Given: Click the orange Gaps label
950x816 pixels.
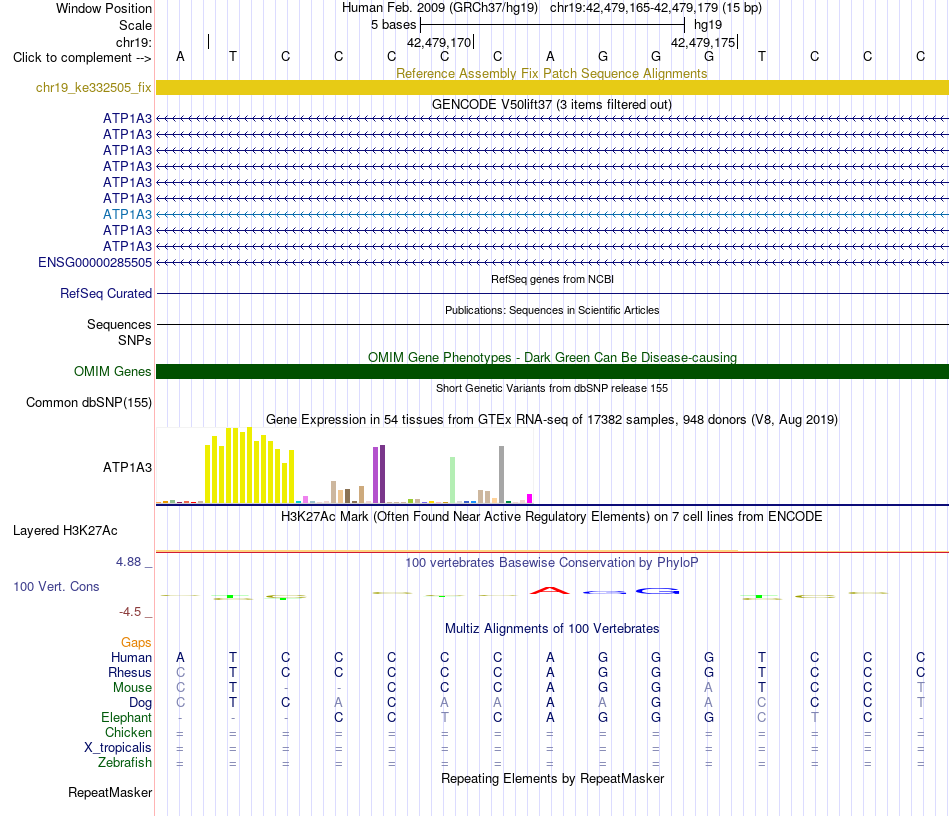Looking at the screenshot, I should (x=136, y=642).
